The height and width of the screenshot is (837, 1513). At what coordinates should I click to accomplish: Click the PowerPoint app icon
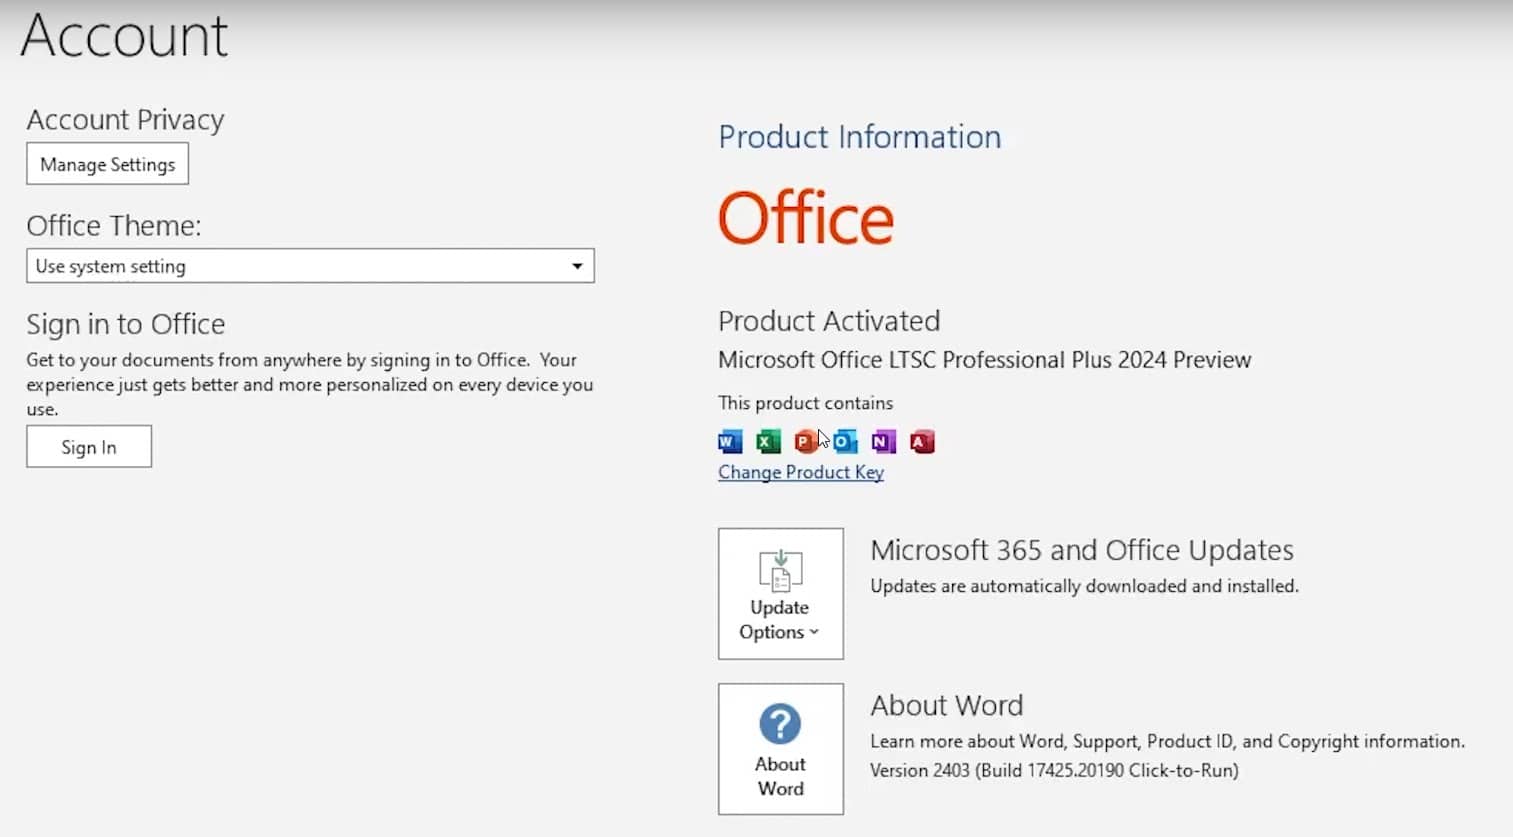tap(806, 441)
